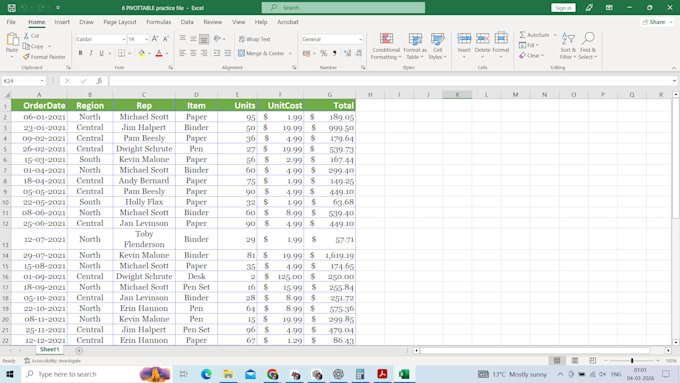Increase decimal places
This screenshot has height=383, width=680.
click(x=347, y=53)
